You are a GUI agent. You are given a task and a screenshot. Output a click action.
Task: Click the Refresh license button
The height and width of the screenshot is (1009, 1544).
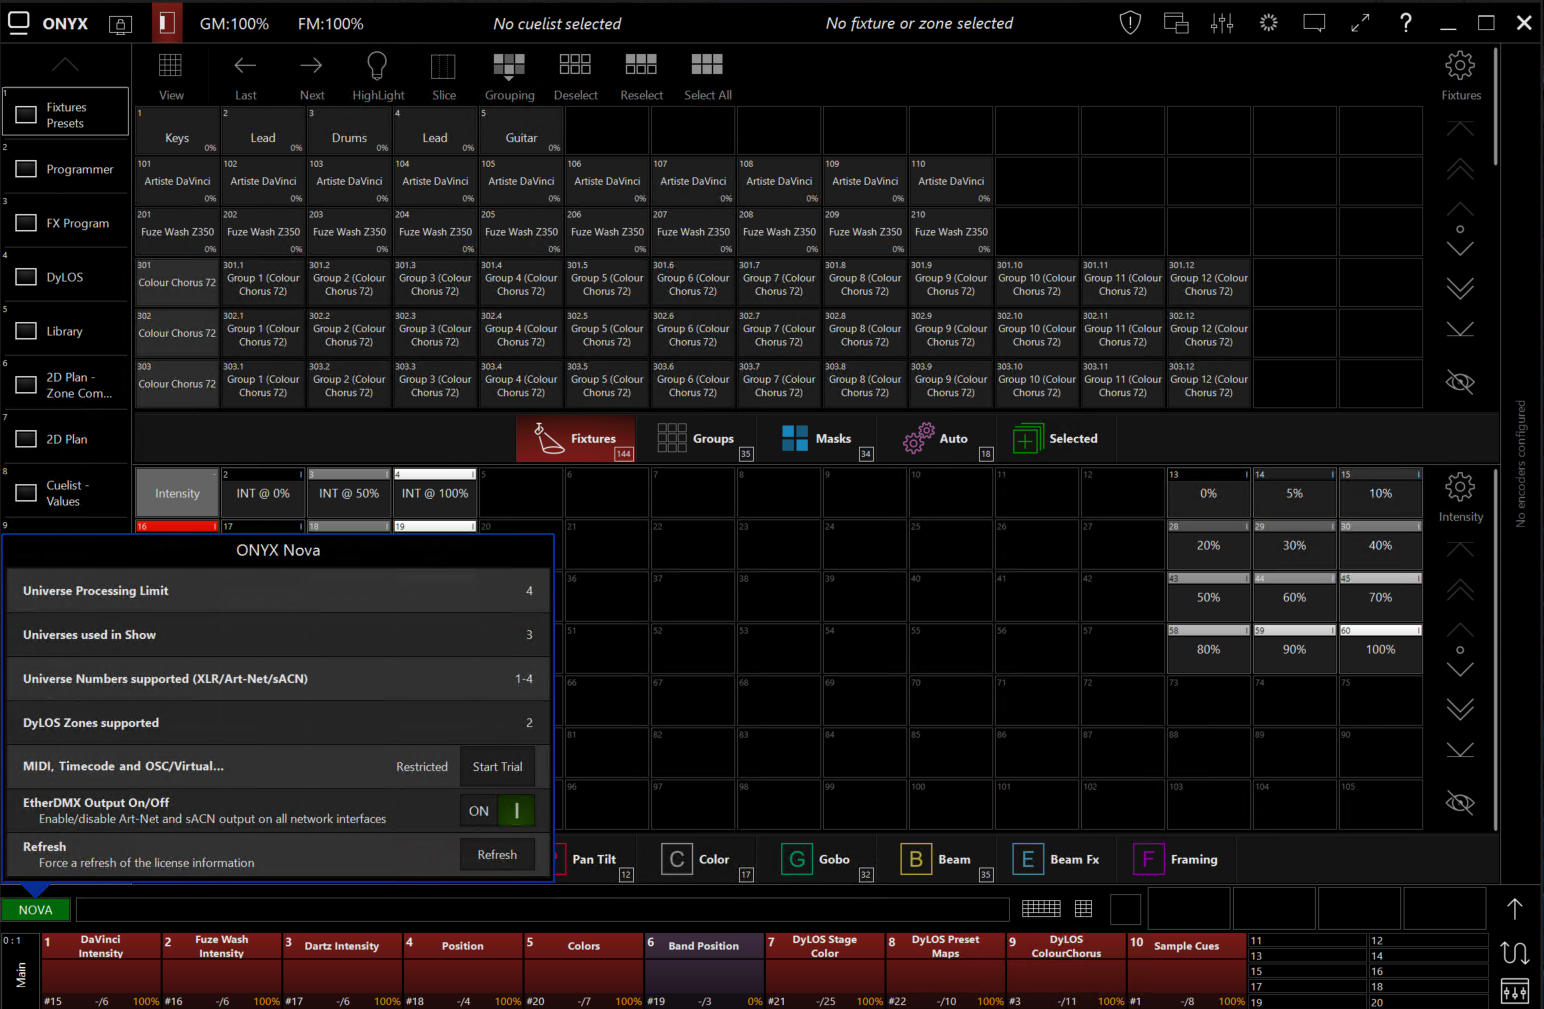click(x=497, y=855)
